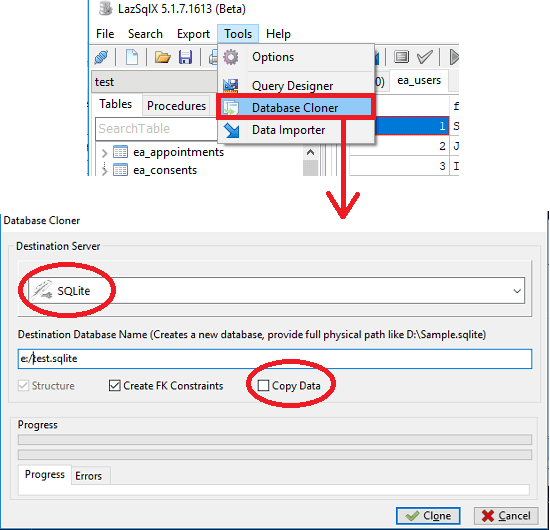Click the new blank document icon
The height and width of the screenshot is (530, 550).
point(132,57)
